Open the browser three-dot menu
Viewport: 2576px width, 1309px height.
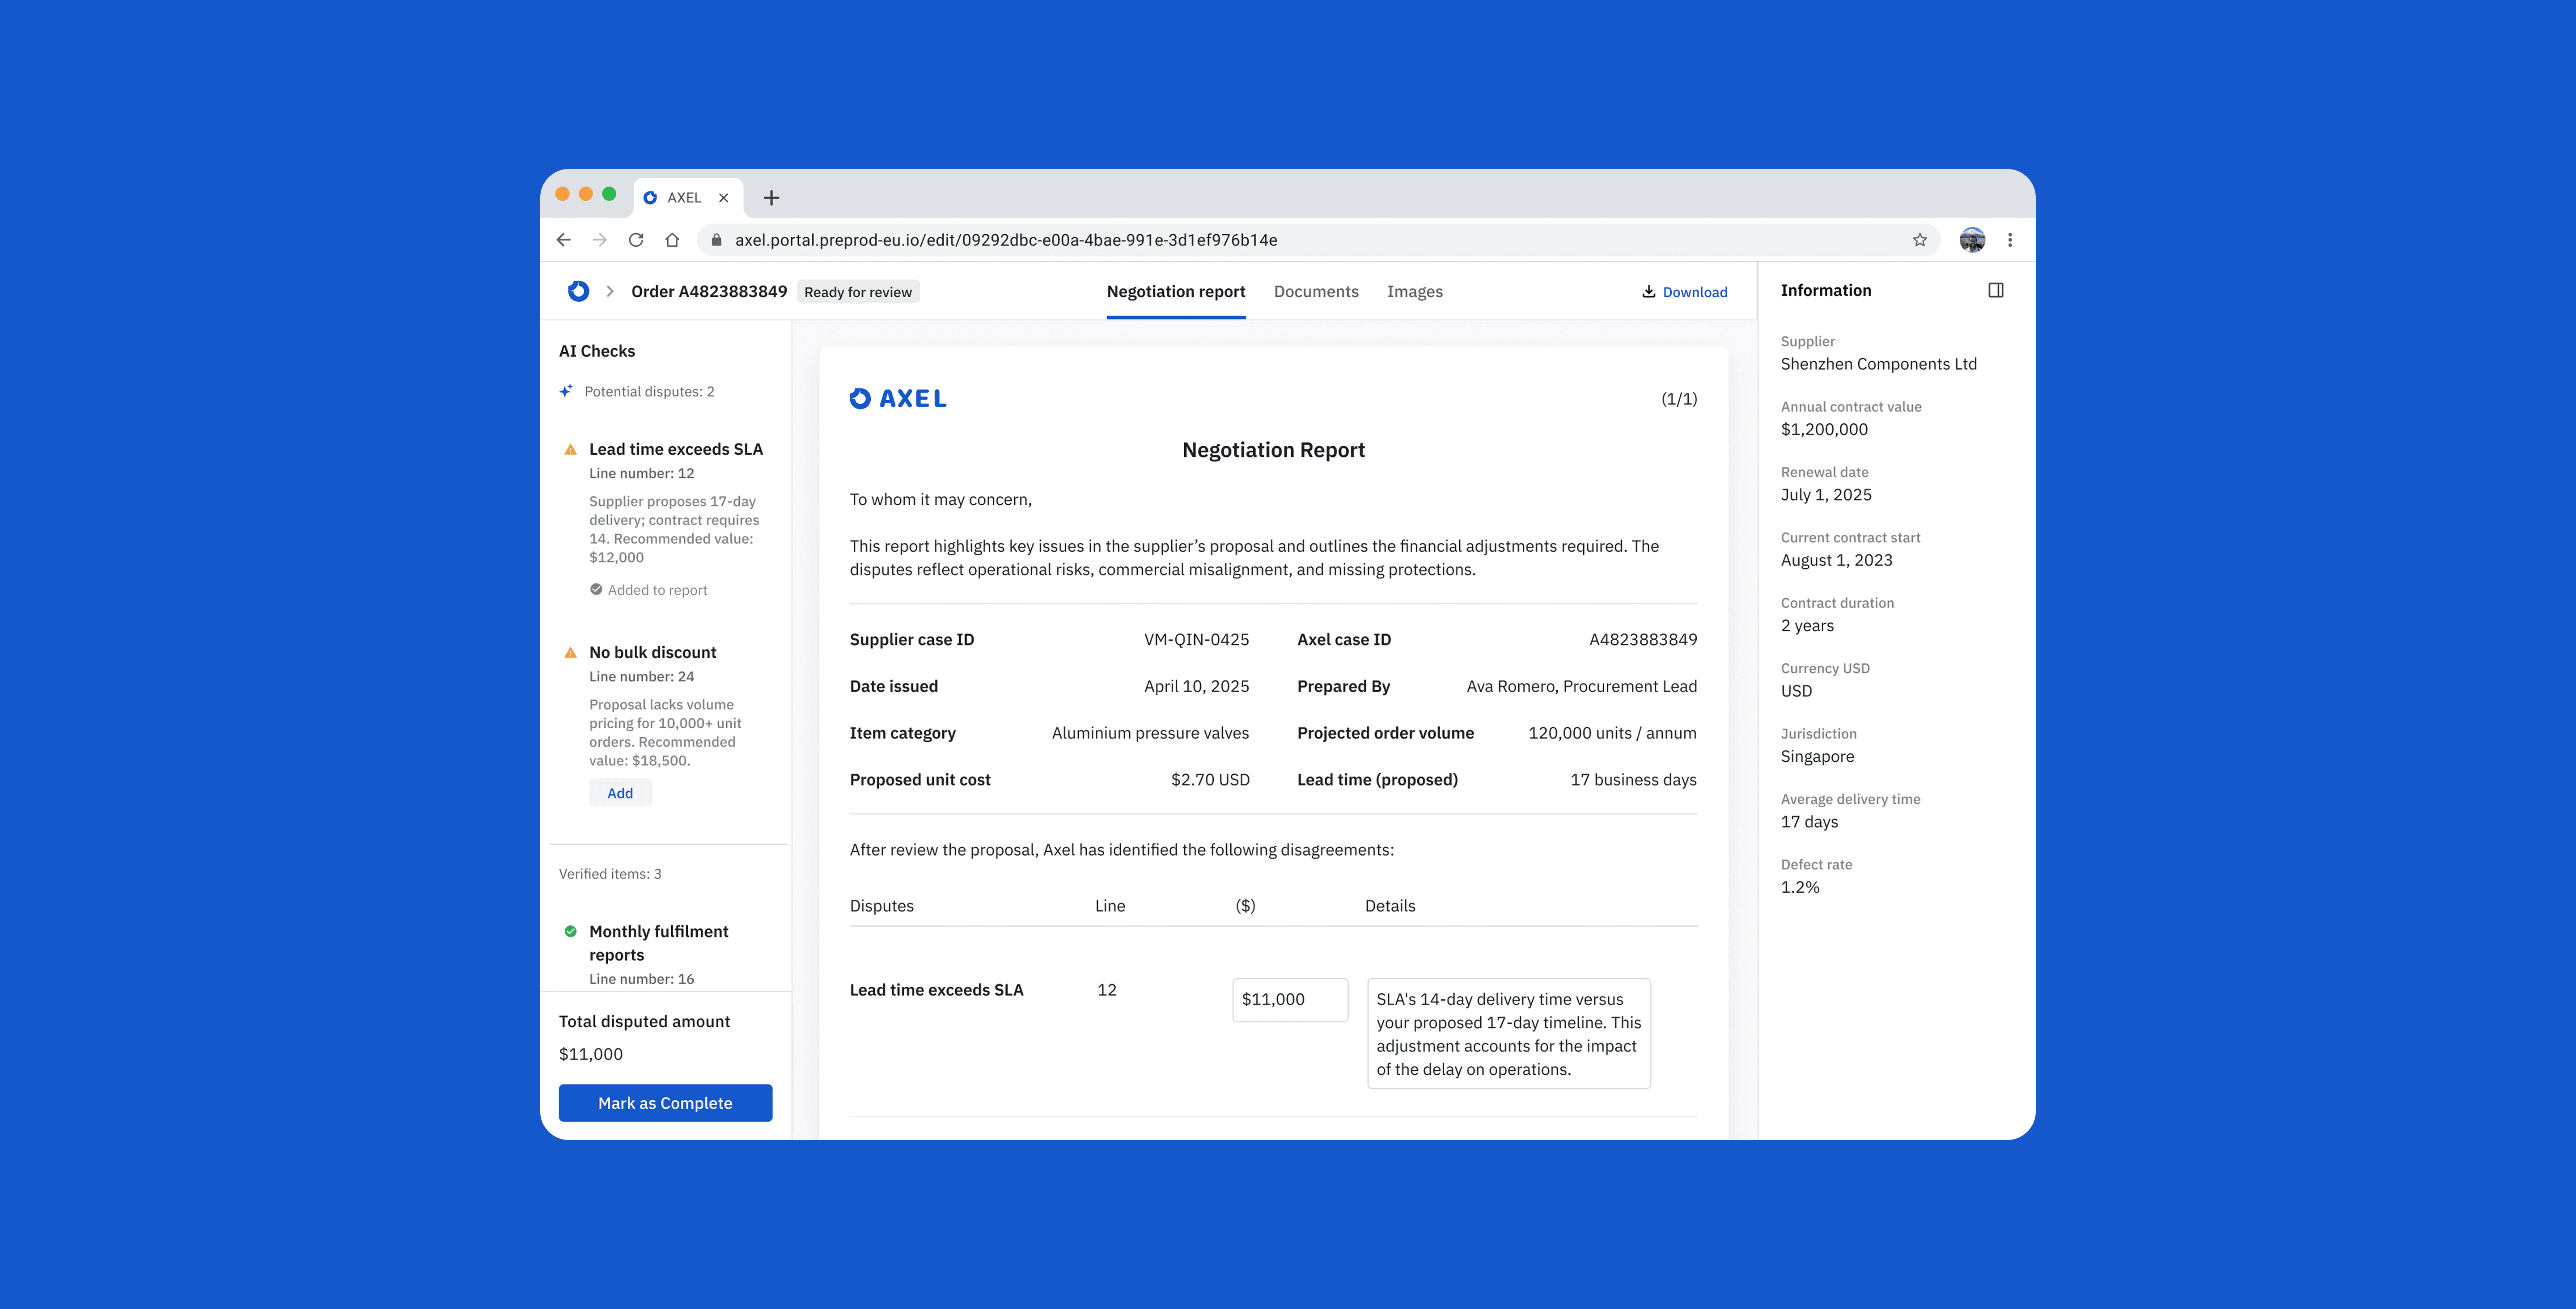2010,240
